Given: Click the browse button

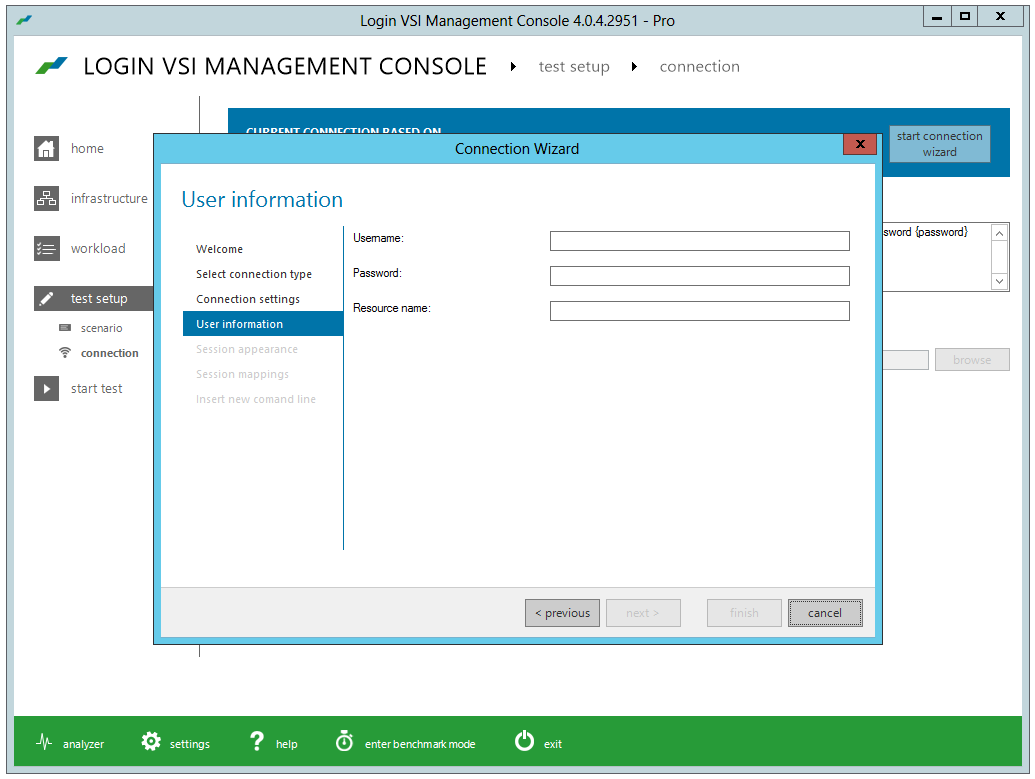Looking at the screenshot, I should point(972,360).
